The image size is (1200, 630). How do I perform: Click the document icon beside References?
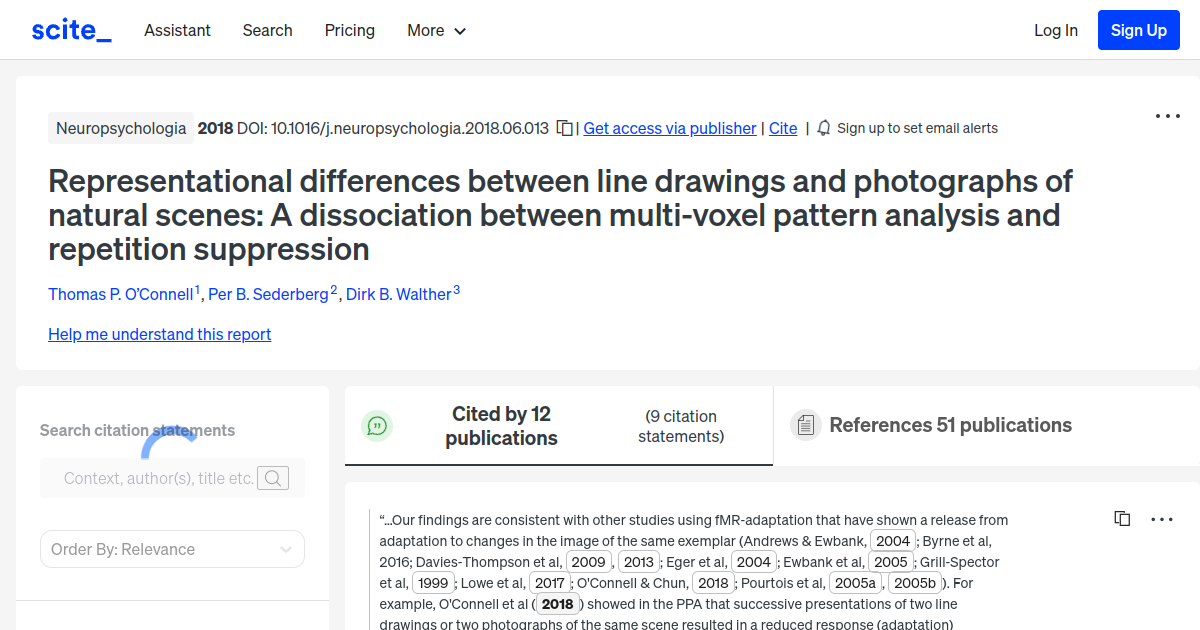tap(805, 425)
